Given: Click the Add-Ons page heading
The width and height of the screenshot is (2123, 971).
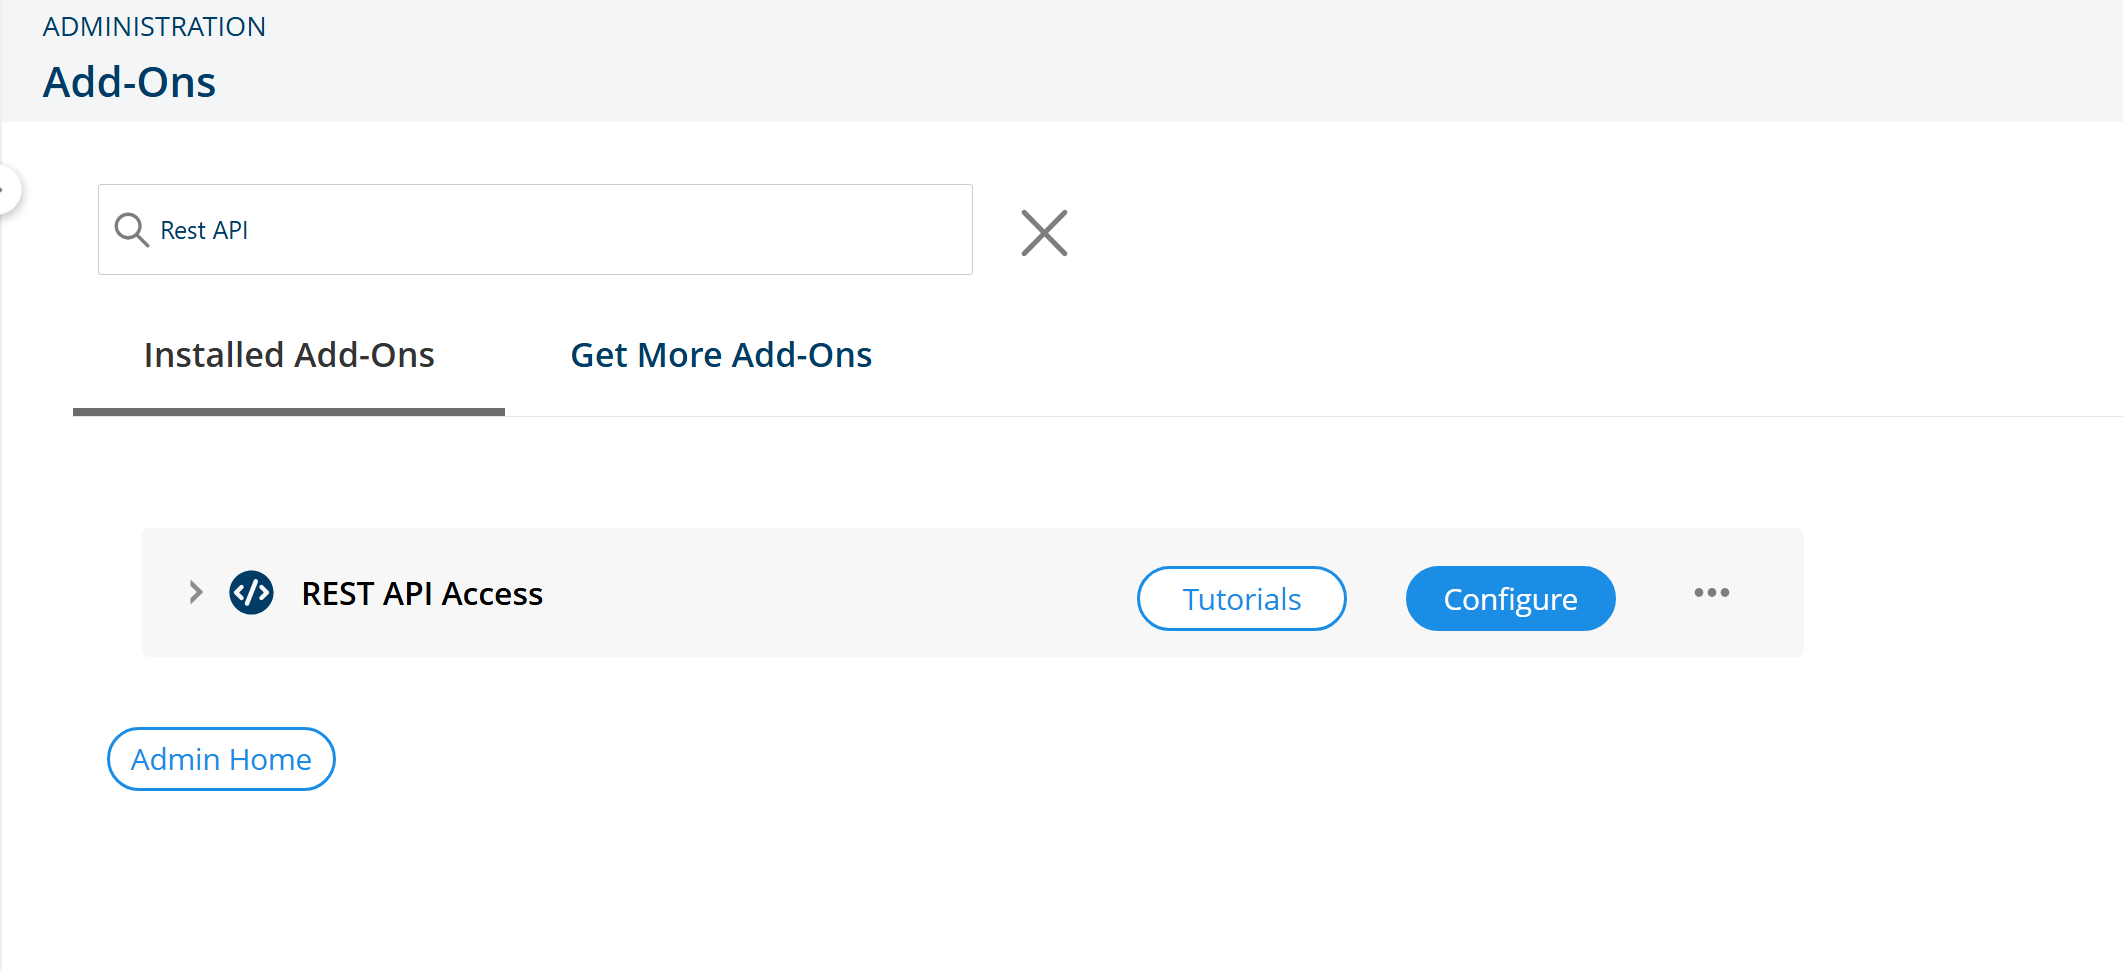Looking at the screenshot, I should coord(129,82).
